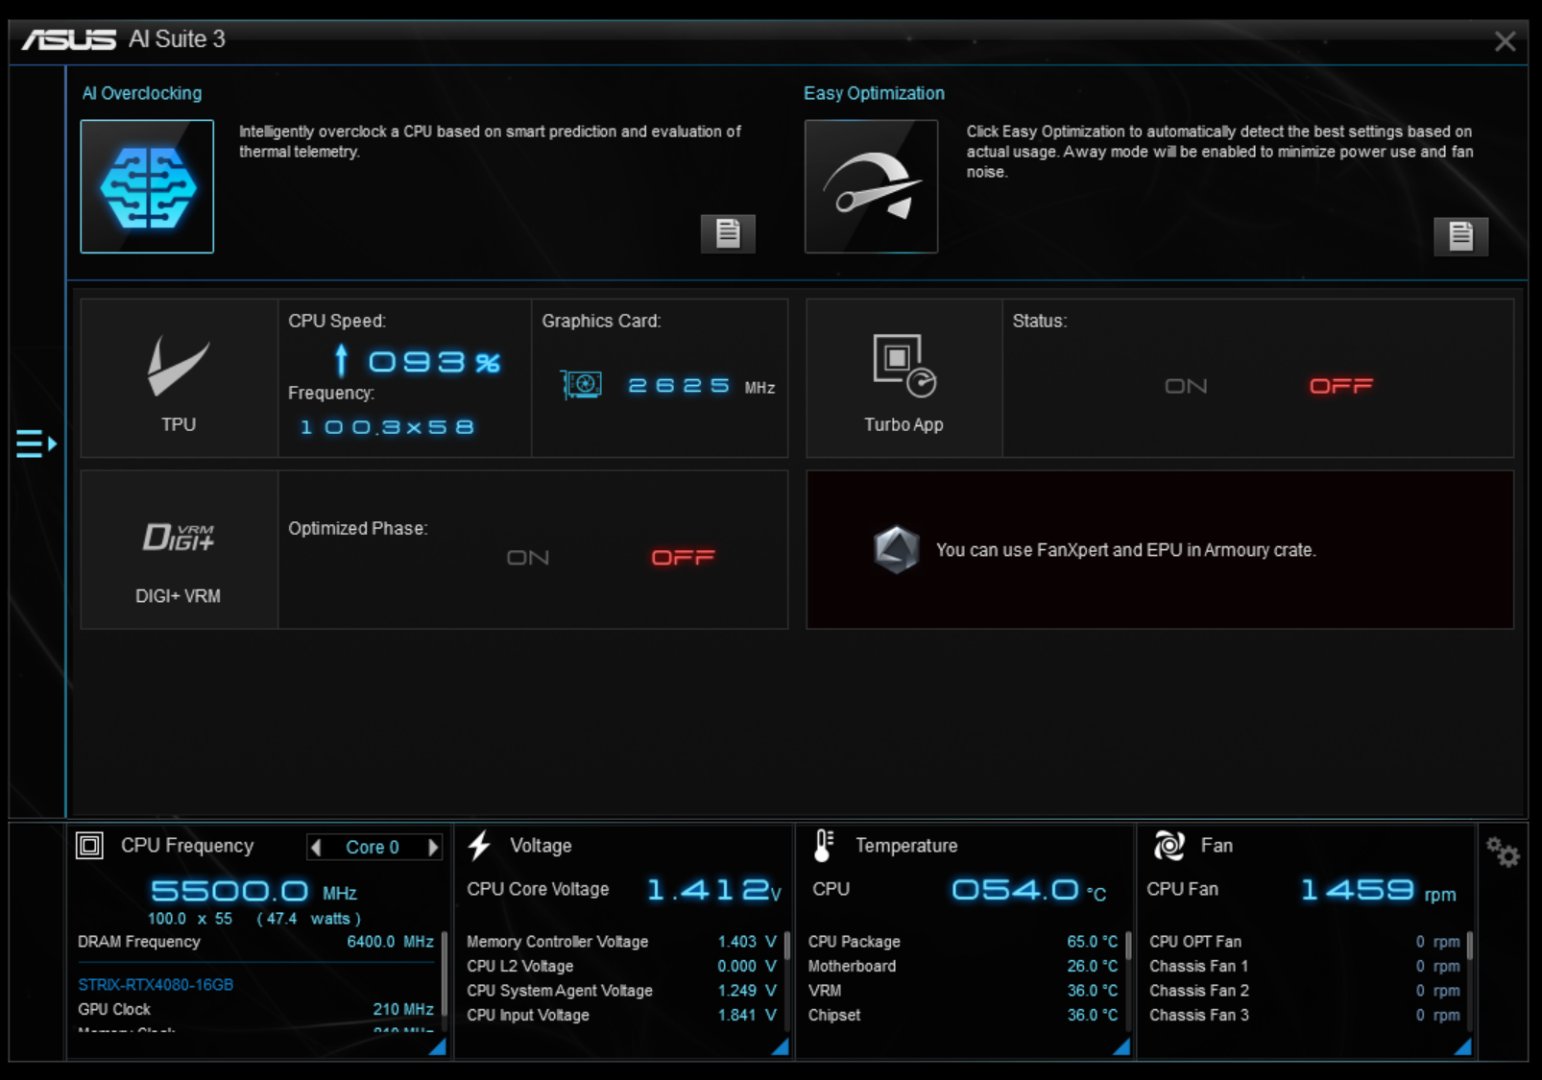This screenshot has width=1542, height=1080.
Task: Start Easy Optimization via the gauge icon
Action: tap(871, 187)
